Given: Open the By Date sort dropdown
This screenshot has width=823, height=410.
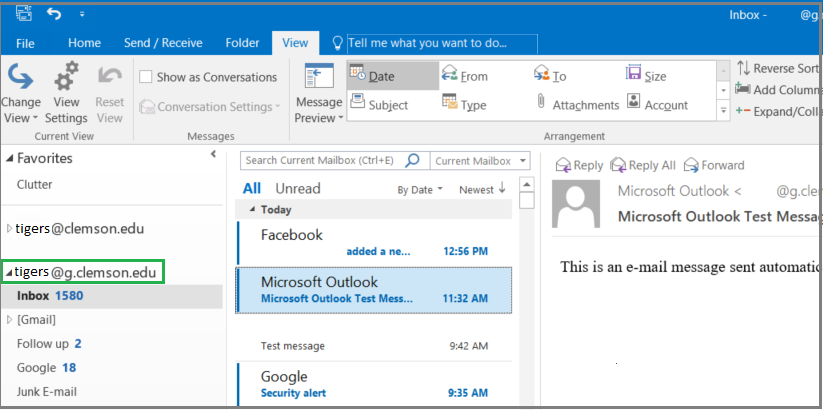Looking at the screenshot, I should pos(420,190).
